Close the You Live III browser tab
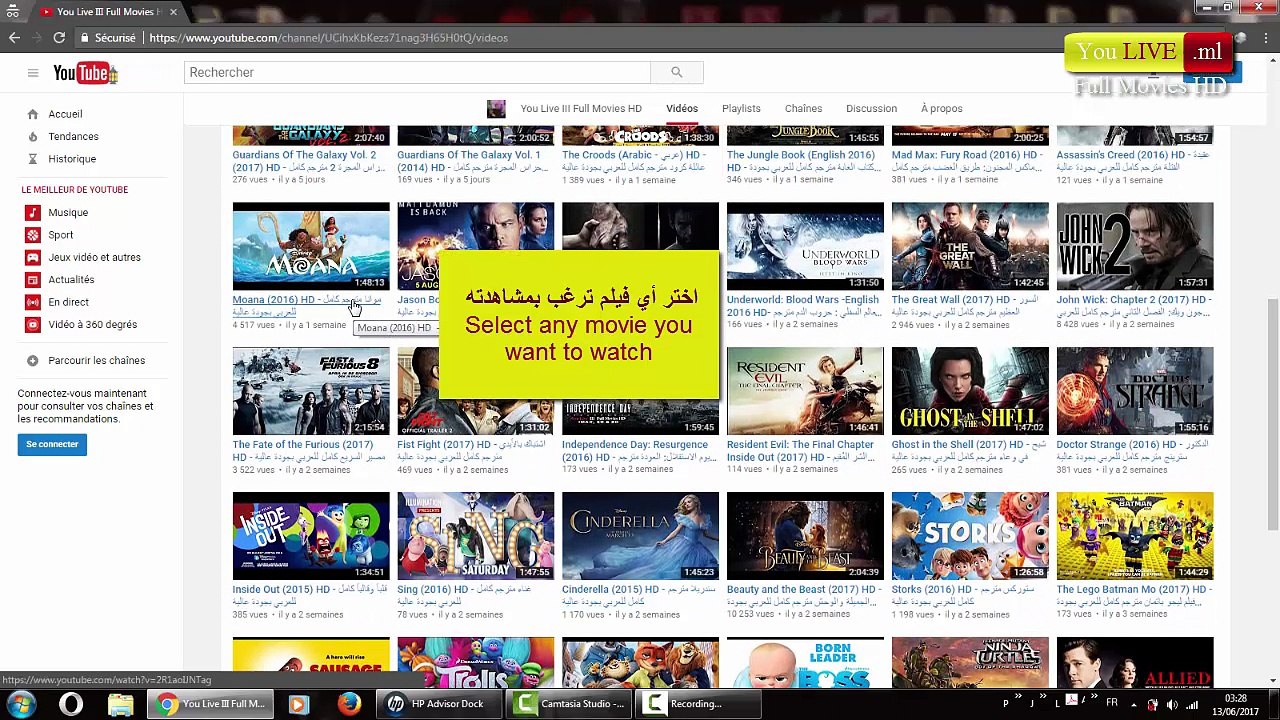The width and height of the screenshot is (1280, 720). (x=173, y=12)
